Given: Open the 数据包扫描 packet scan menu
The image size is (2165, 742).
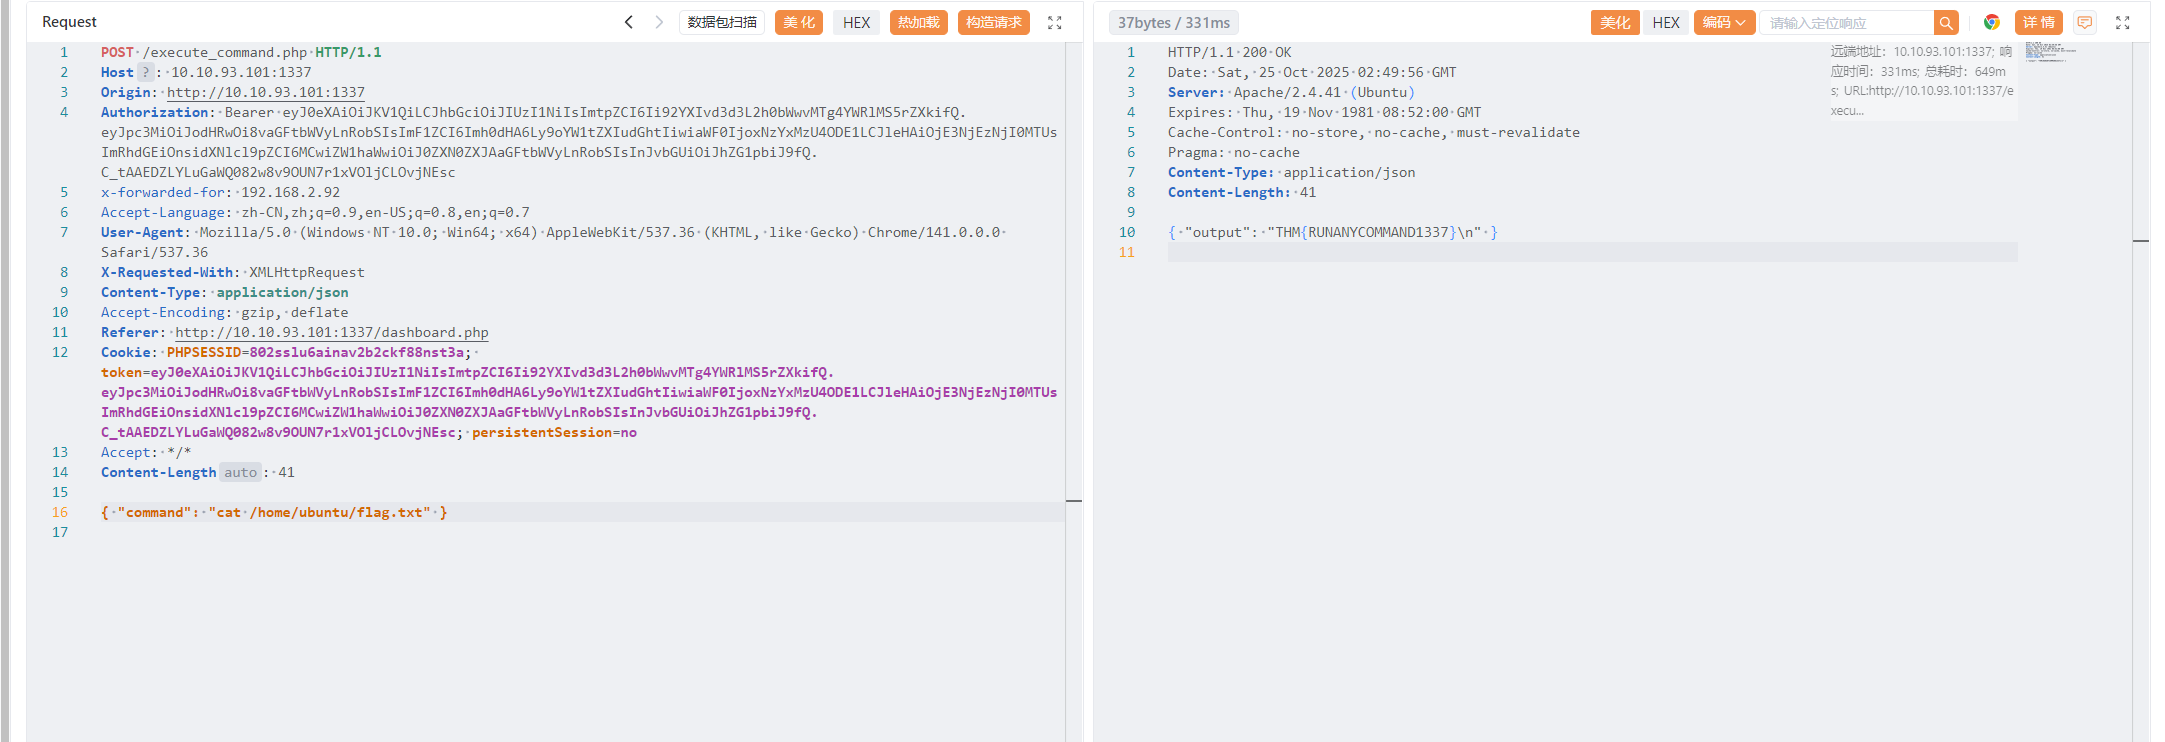Looking at the screenshot, I should 721,22.
